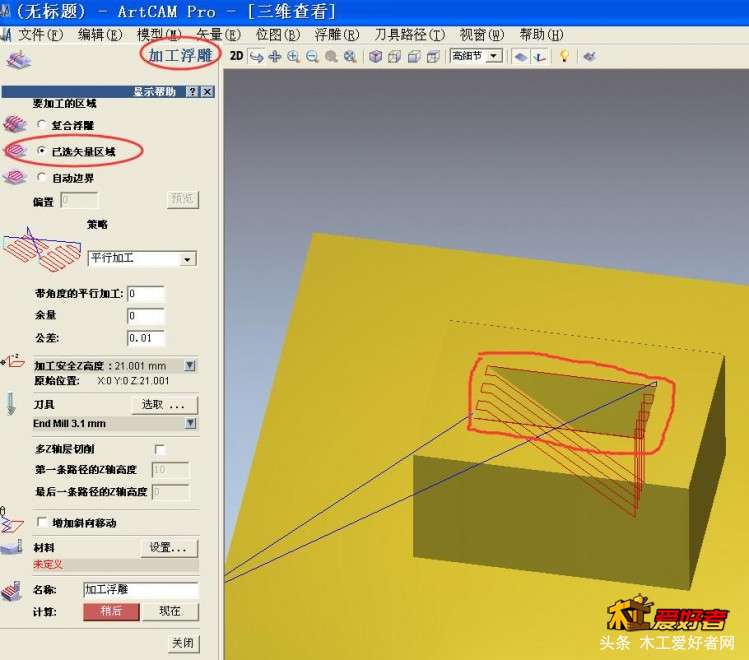Open the 文件(F) menu
Screen dimensions: 749x660
click(41, 35)
